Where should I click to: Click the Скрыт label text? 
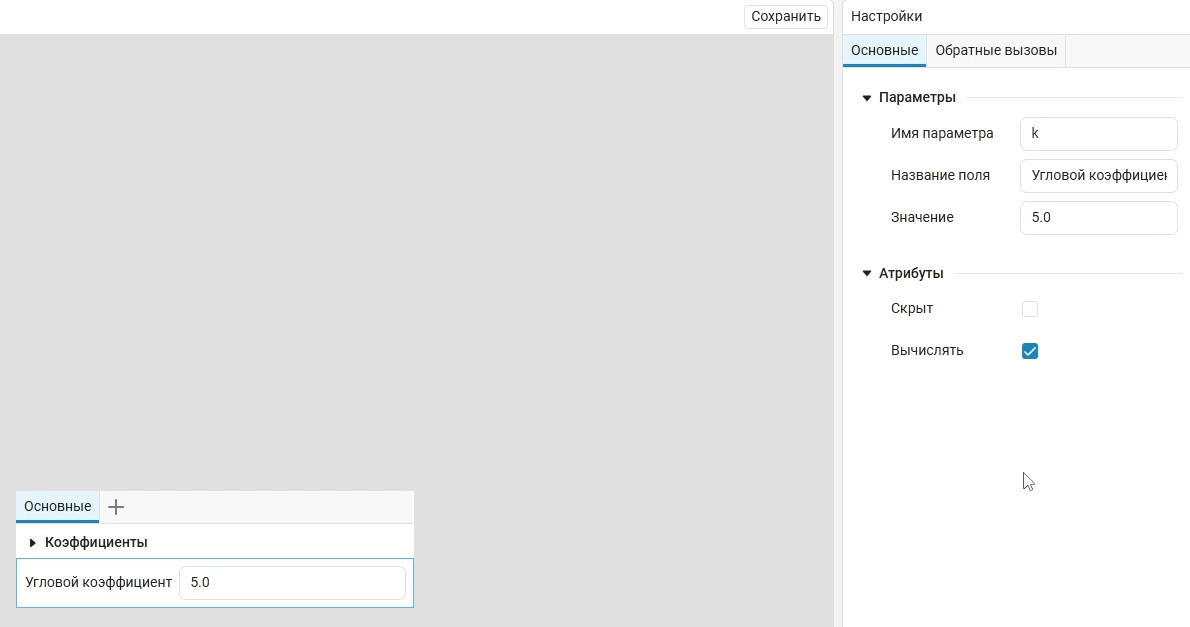pos(911,309)
